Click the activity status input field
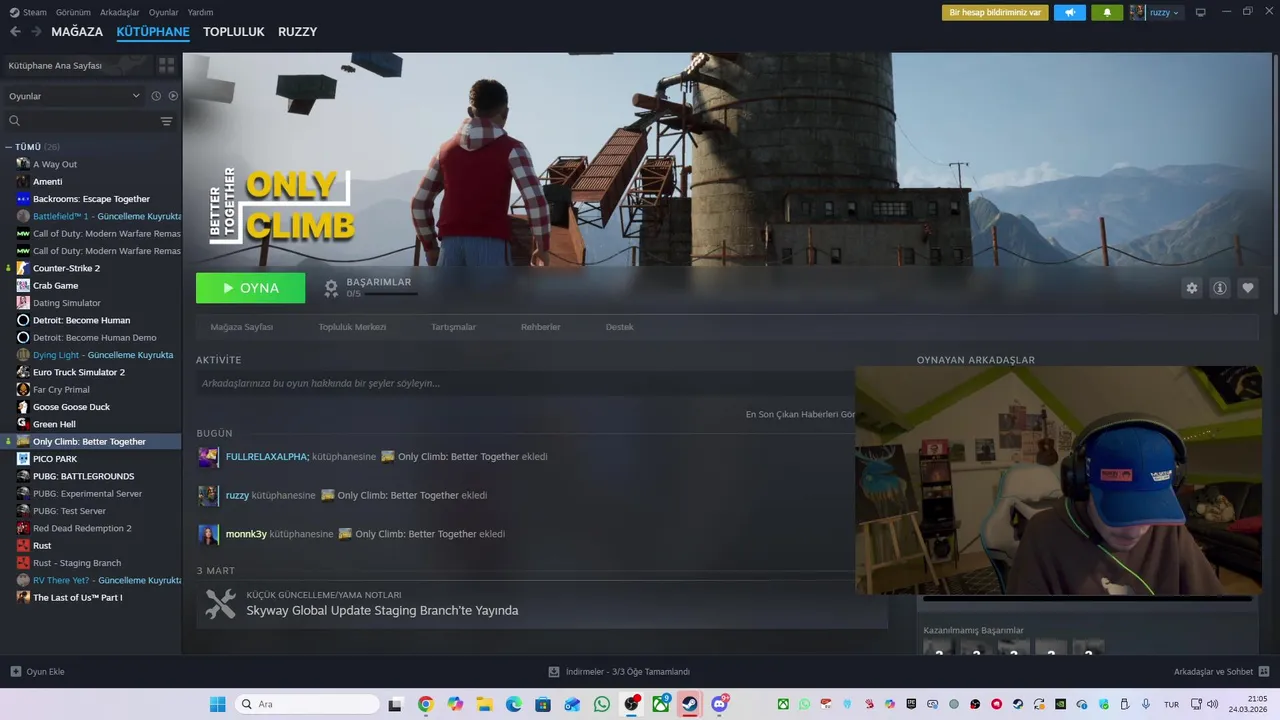Image resolution: width=1280 pixels, height=720 pixels. tap(526, 383)
